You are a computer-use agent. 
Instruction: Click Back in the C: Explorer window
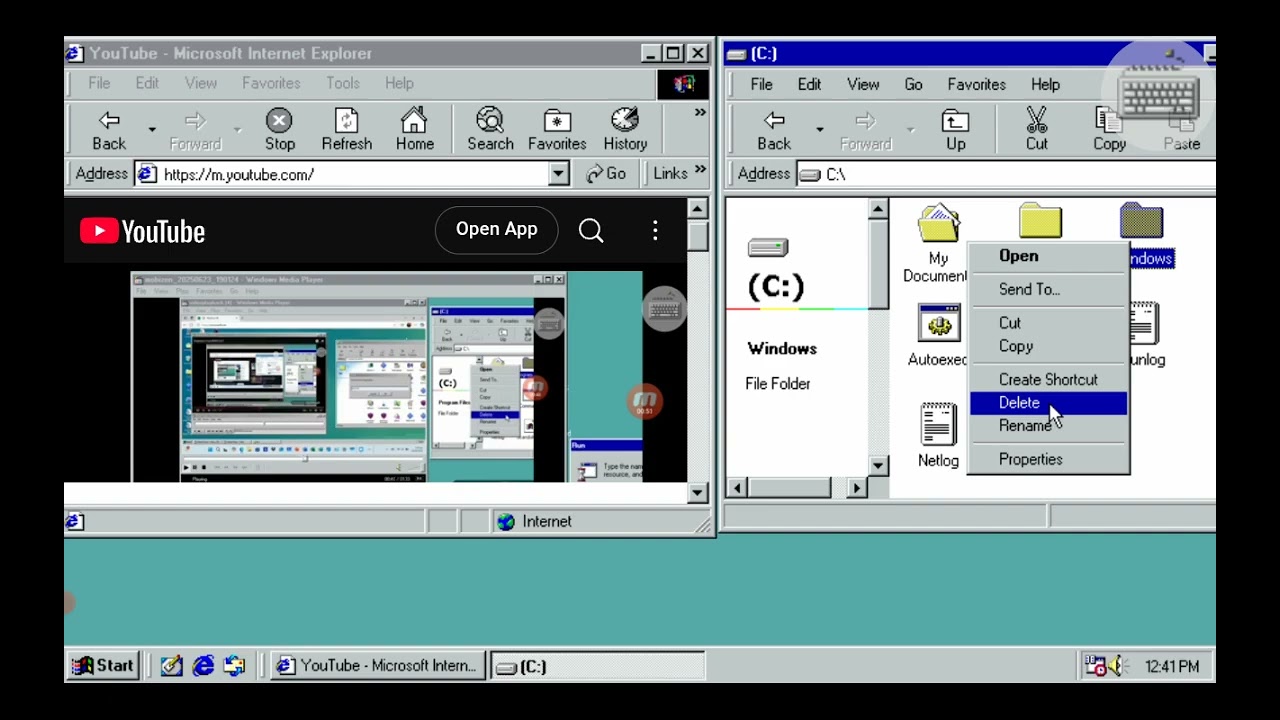(x=774, y=131)
